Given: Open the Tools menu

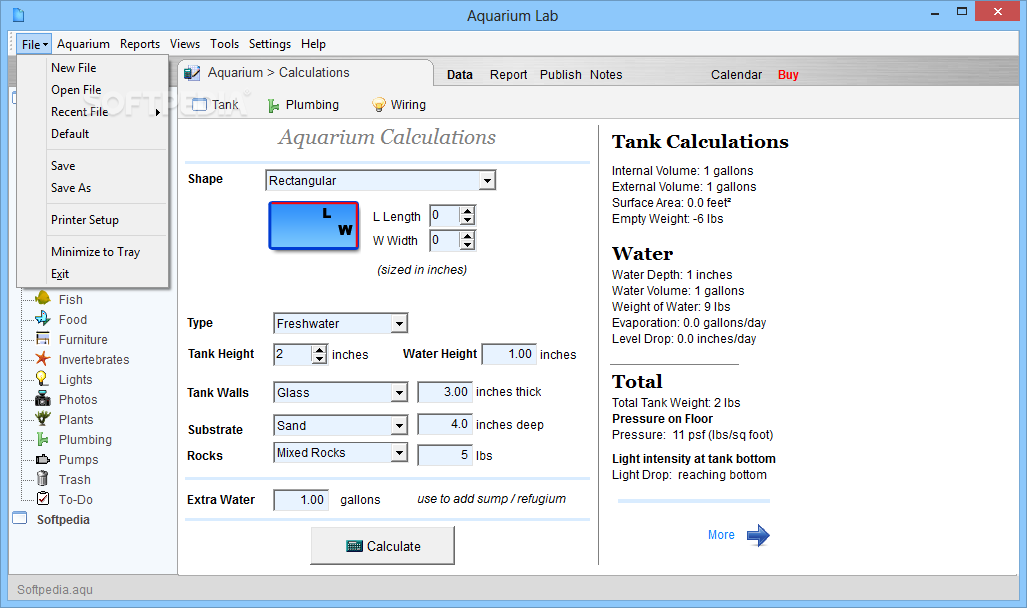Looking at the screenshot, I should click(x=224, y=44).
